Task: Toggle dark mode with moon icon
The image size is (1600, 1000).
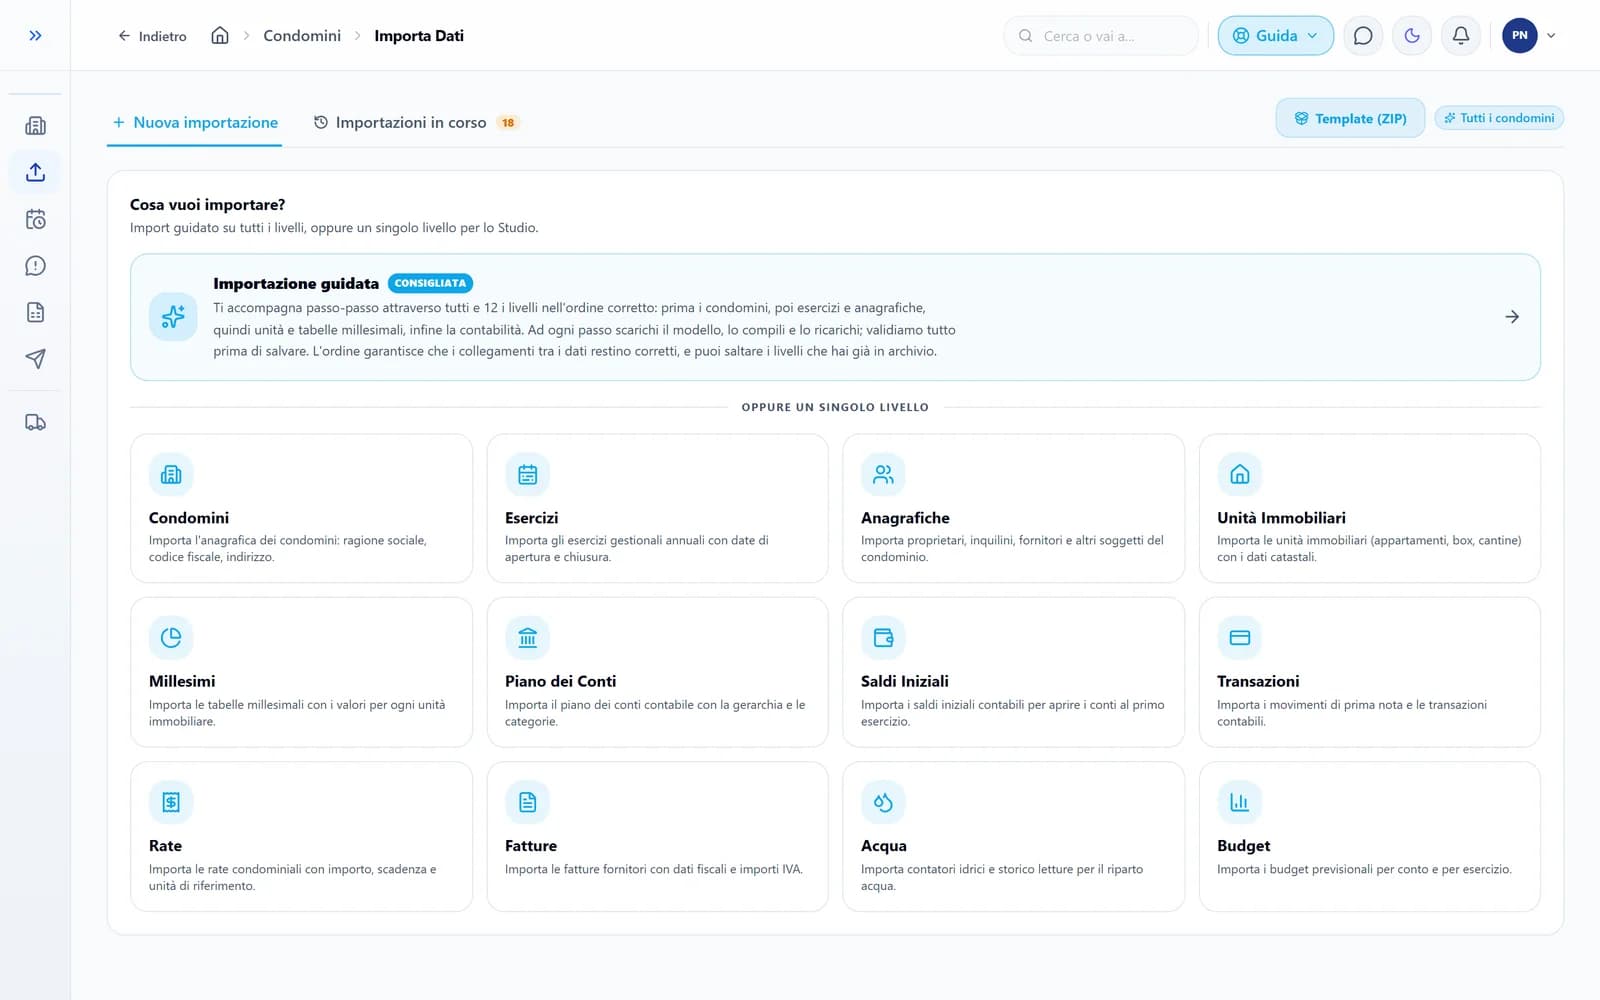Action: coord(1412,36)
